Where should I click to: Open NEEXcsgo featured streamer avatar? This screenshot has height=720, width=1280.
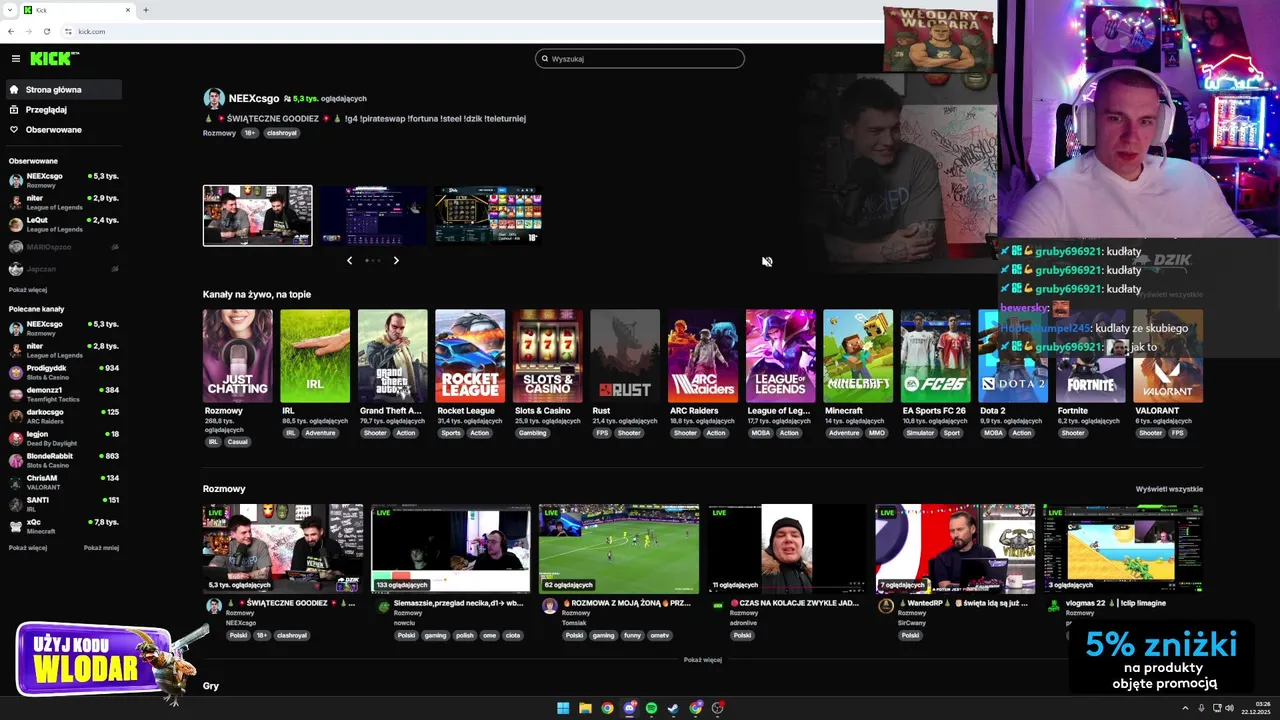[214, 98]
